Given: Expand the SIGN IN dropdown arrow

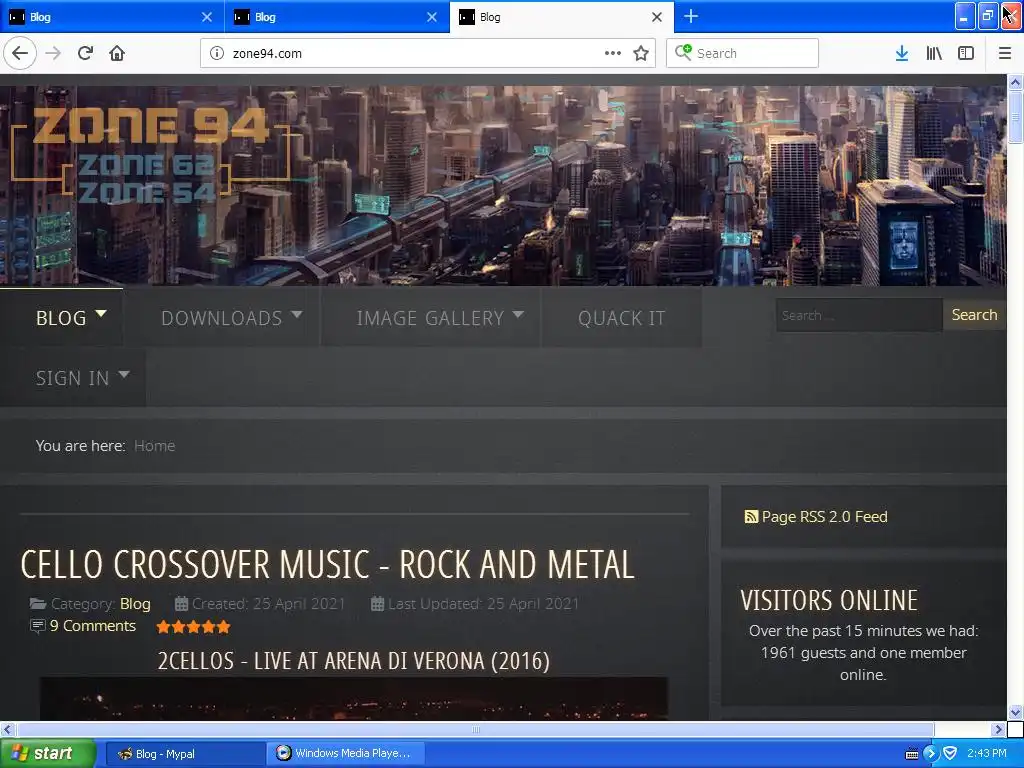Looking at the screenshot, I should (x=123, y=374).
